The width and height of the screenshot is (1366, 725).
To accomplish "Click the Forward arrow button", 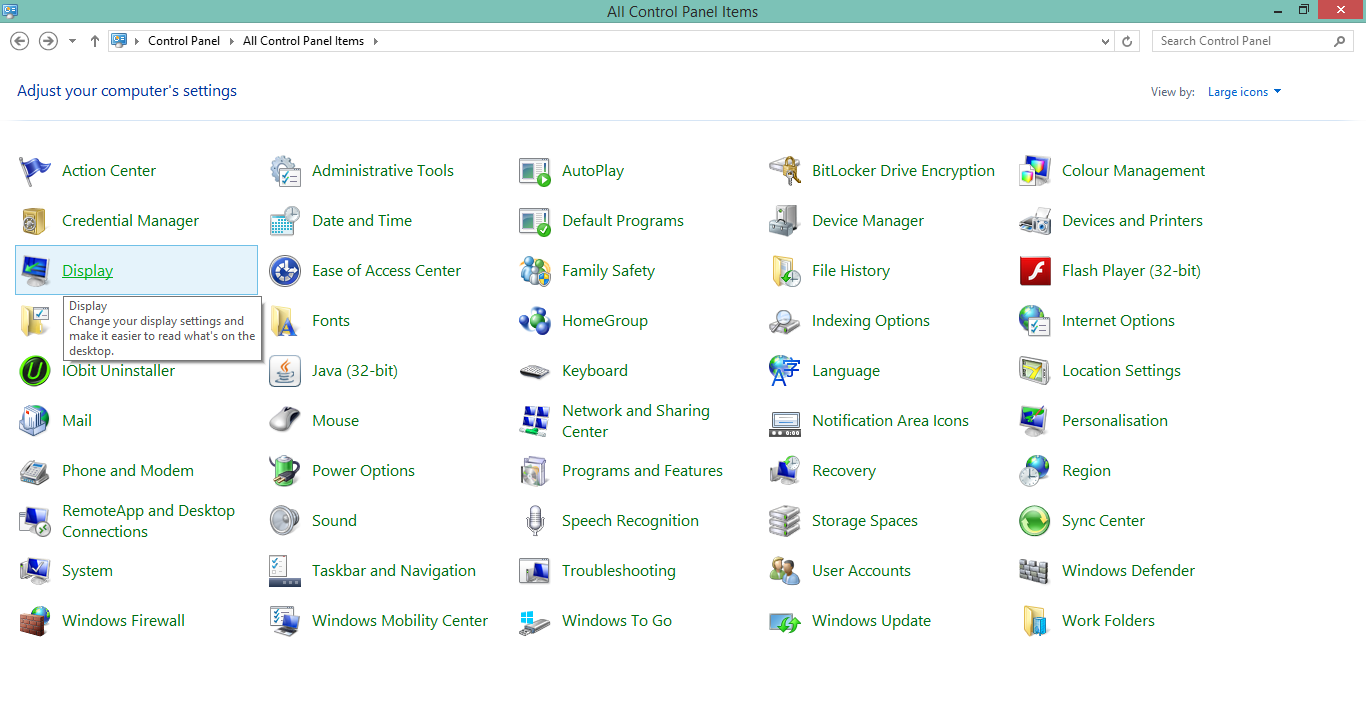I will pos(48,41).
